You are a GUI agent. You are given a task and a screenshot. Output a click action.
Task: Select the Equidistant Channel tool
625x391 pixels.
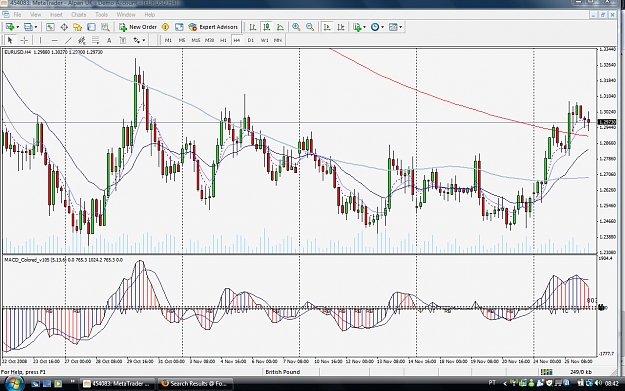click(82, 40)
